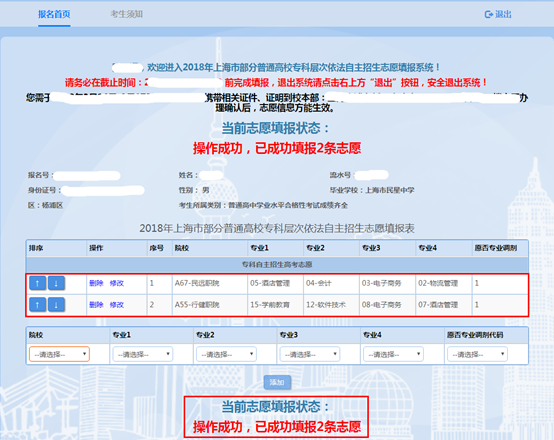Modify the second choice A55-行健职院
This screenshot has width=554, height=440.
117,305
